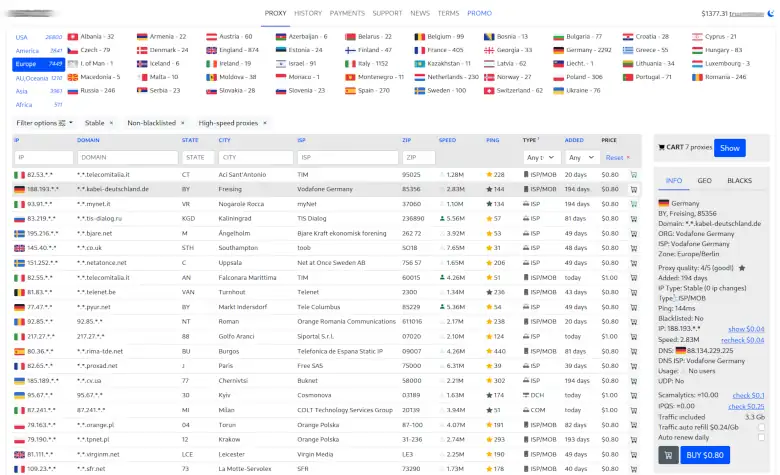Click the blue Show cart button
The image size is (780, 475).
click(730, 148)
